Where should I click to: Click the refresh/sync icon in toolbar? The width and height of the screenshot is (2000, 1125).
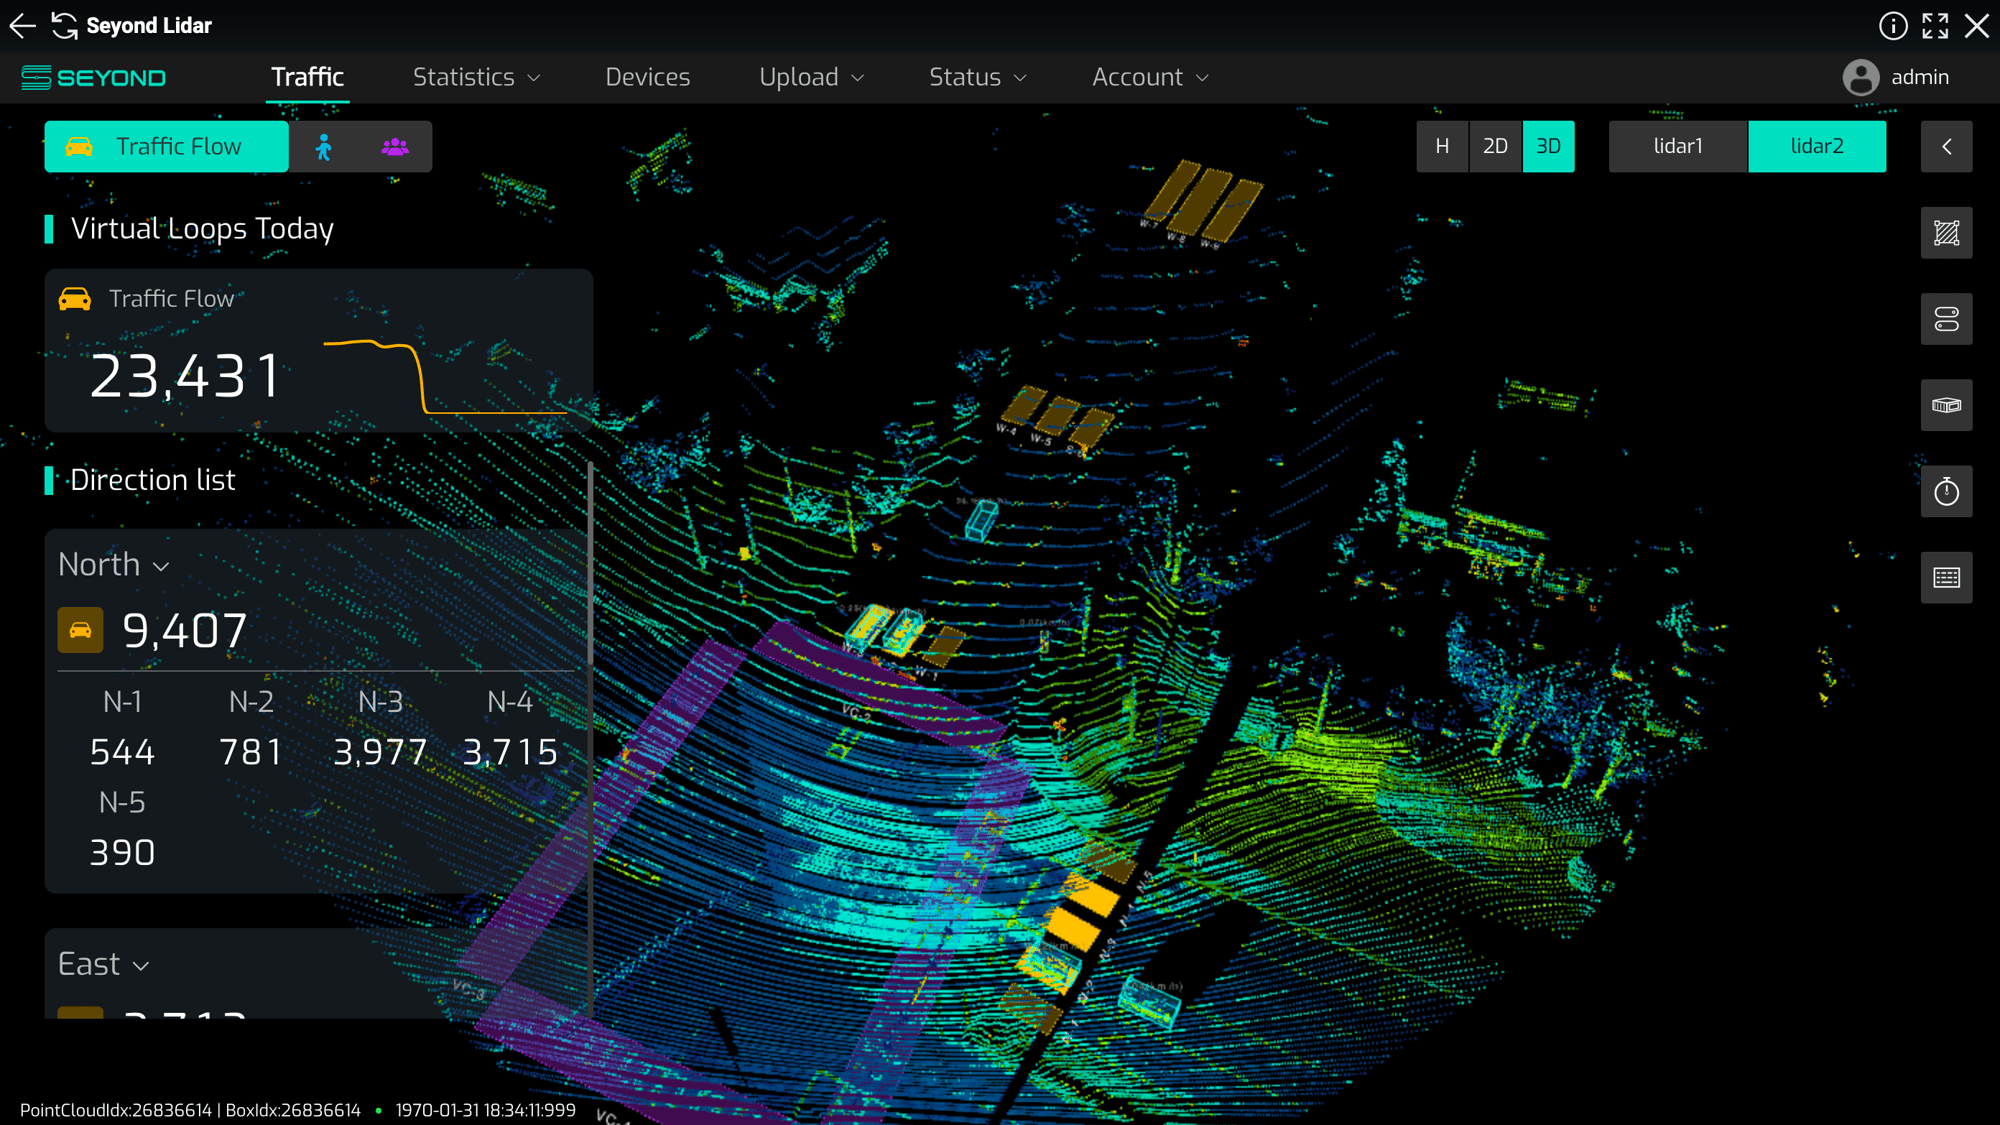(65, 25)
